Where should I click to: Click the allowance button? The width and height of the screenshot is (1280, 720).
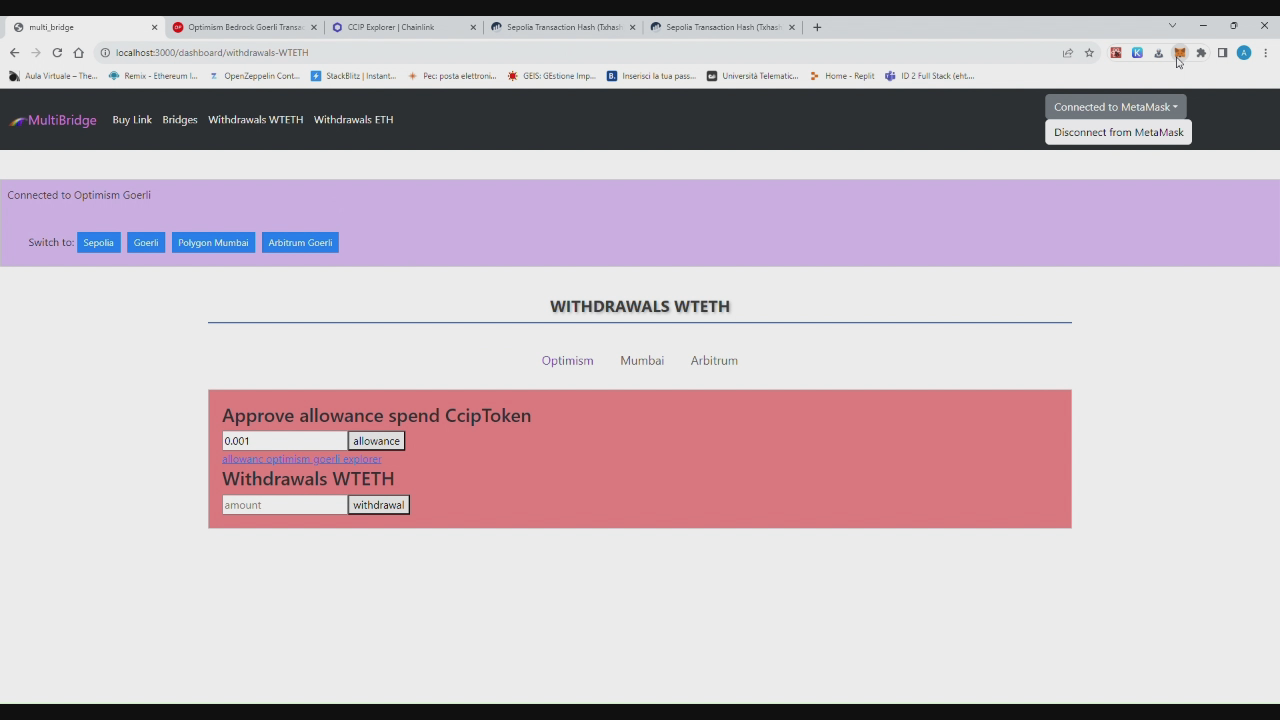click(376, 441)
